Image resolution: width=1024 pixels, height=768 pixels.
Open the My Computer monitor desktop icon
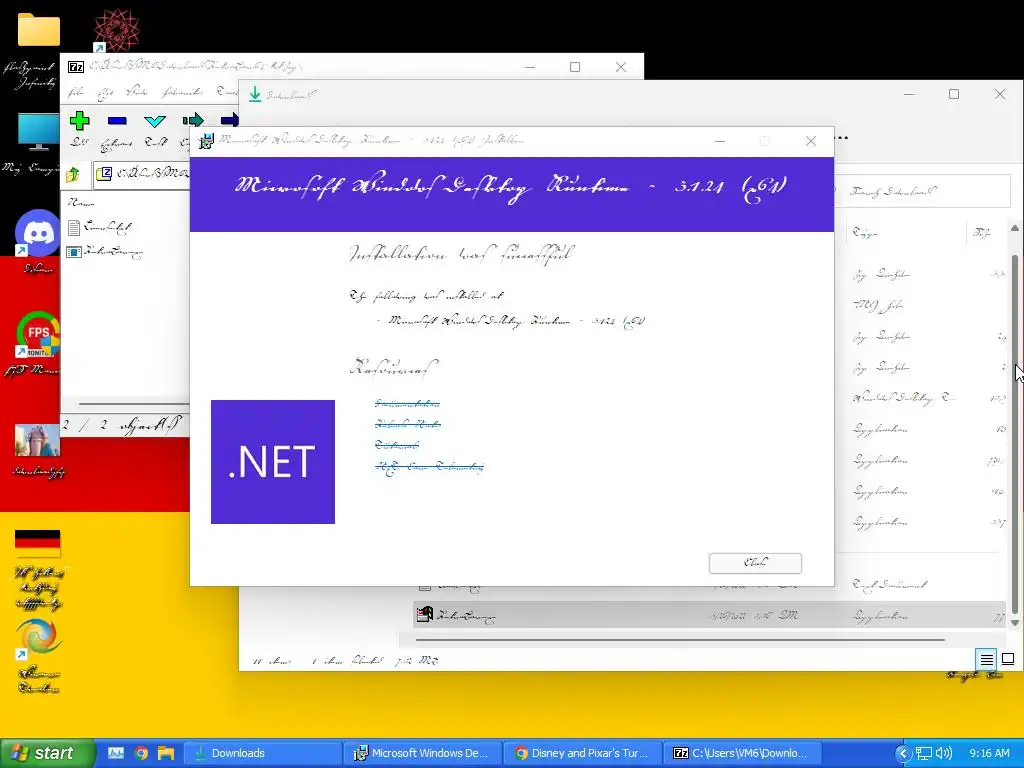tap(39, 132)
